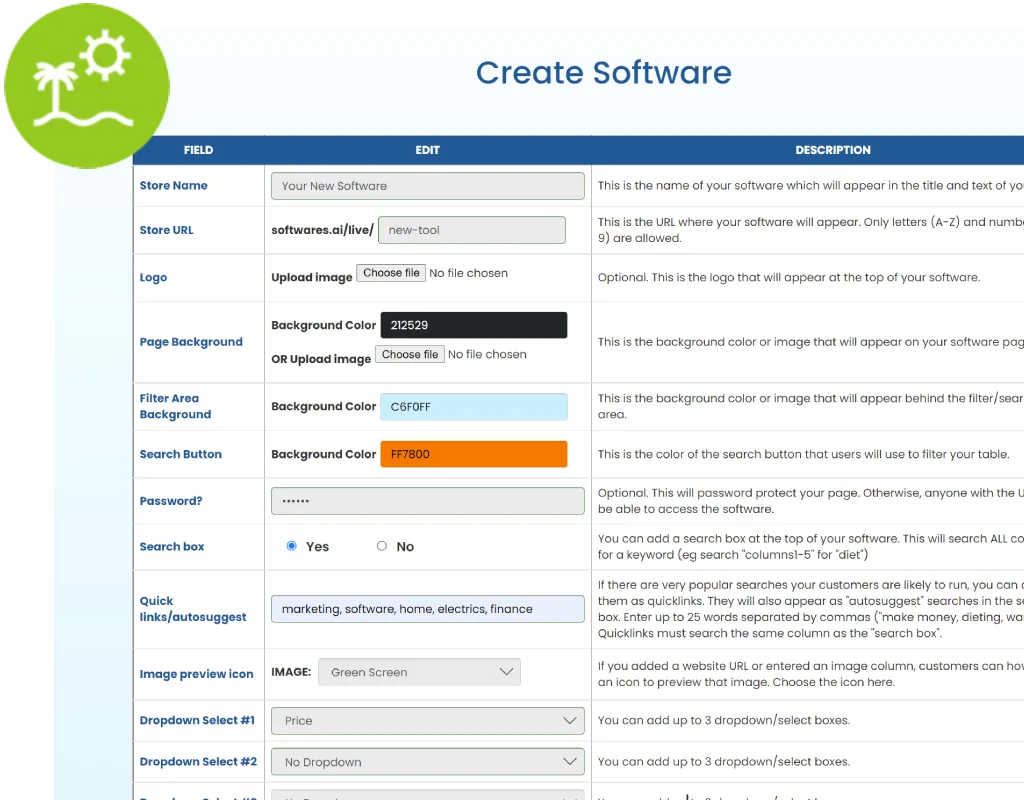Viewport: 1024px width, 800px height.
Task: Click the Dropdown Select #1 label
Action: point(197,720)
